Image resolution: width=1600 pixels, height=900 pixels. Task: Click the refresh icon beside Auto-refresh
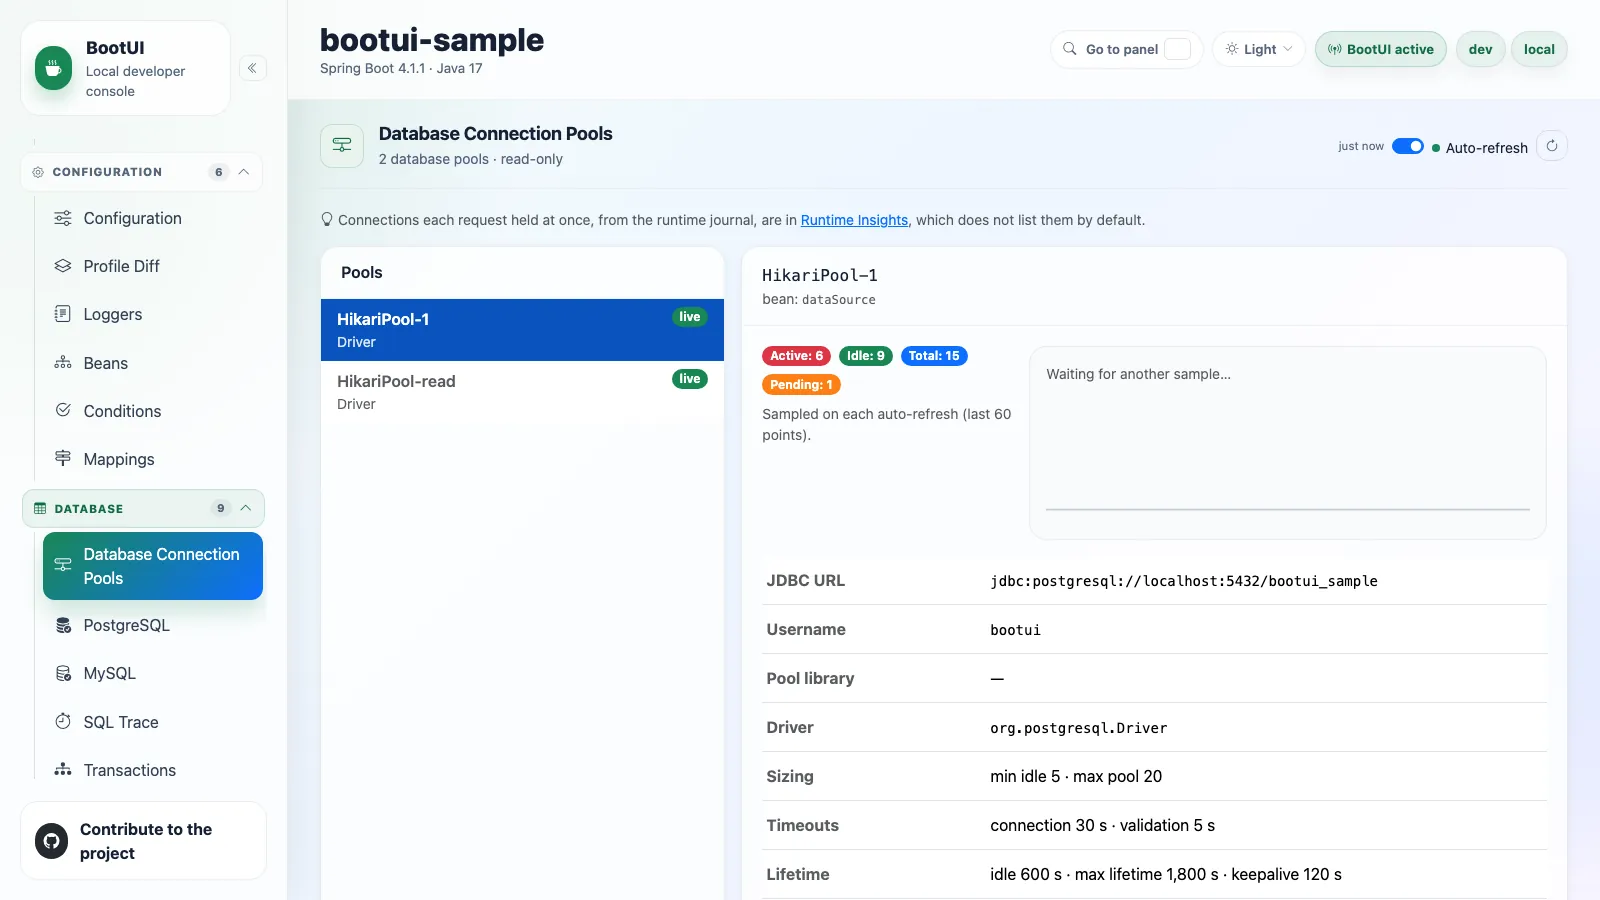click(x=1552, y=146)
